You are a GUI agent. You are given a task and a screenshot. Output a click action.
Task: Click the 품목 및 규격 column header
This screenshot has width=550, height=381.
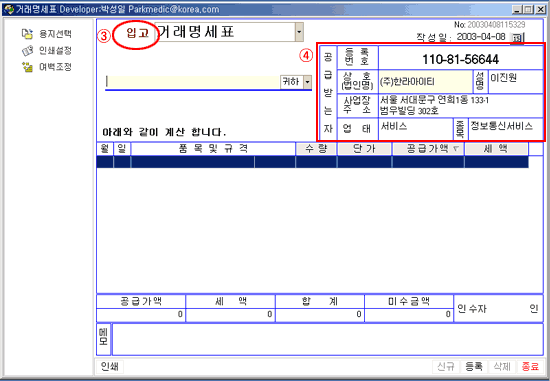(x=213, y=149)
